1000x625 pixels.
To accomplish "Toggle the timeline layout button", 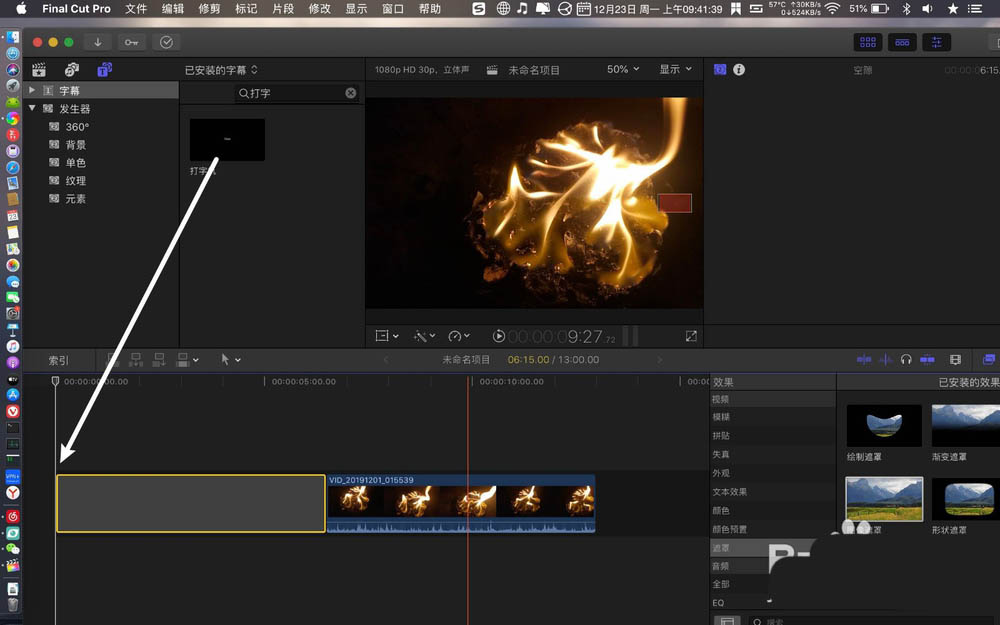I will (x=902, y=42).
